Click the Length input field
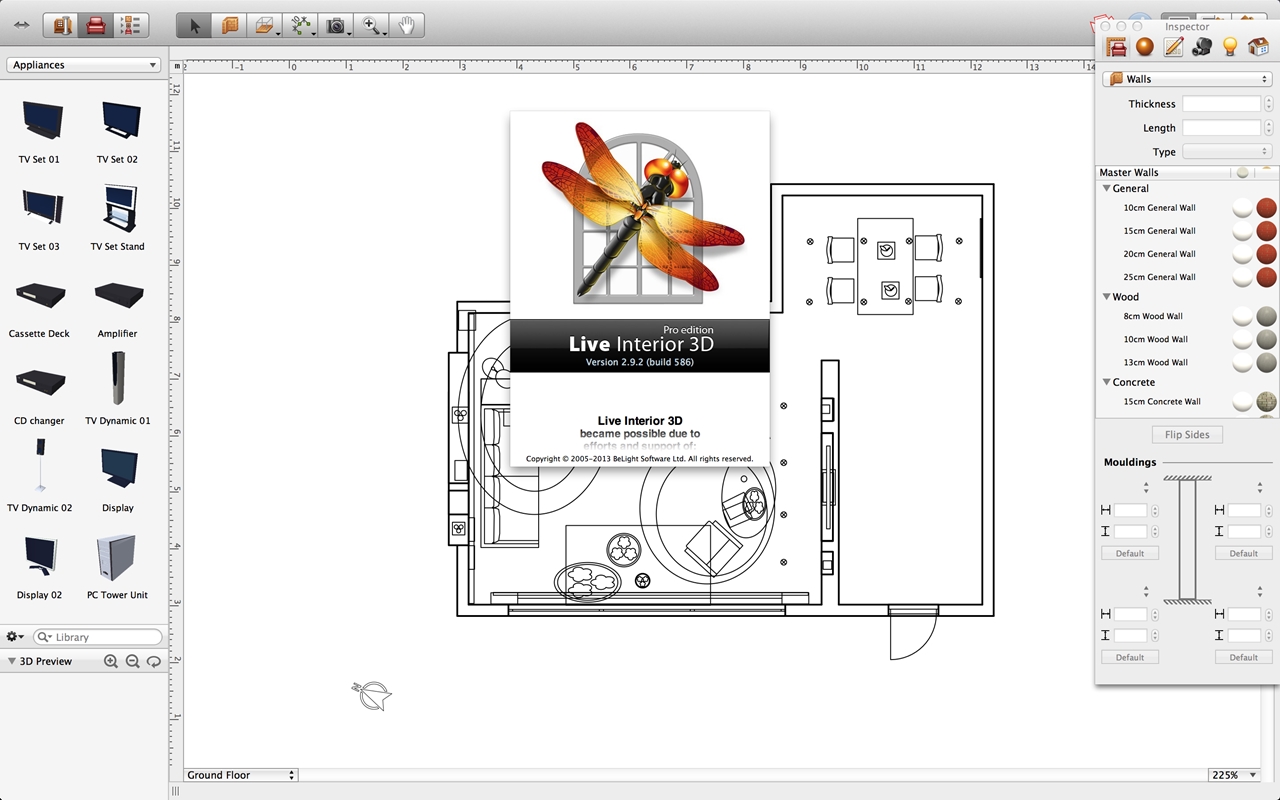This screenshot has height=800, width=1280. (x=1221, y=128)
